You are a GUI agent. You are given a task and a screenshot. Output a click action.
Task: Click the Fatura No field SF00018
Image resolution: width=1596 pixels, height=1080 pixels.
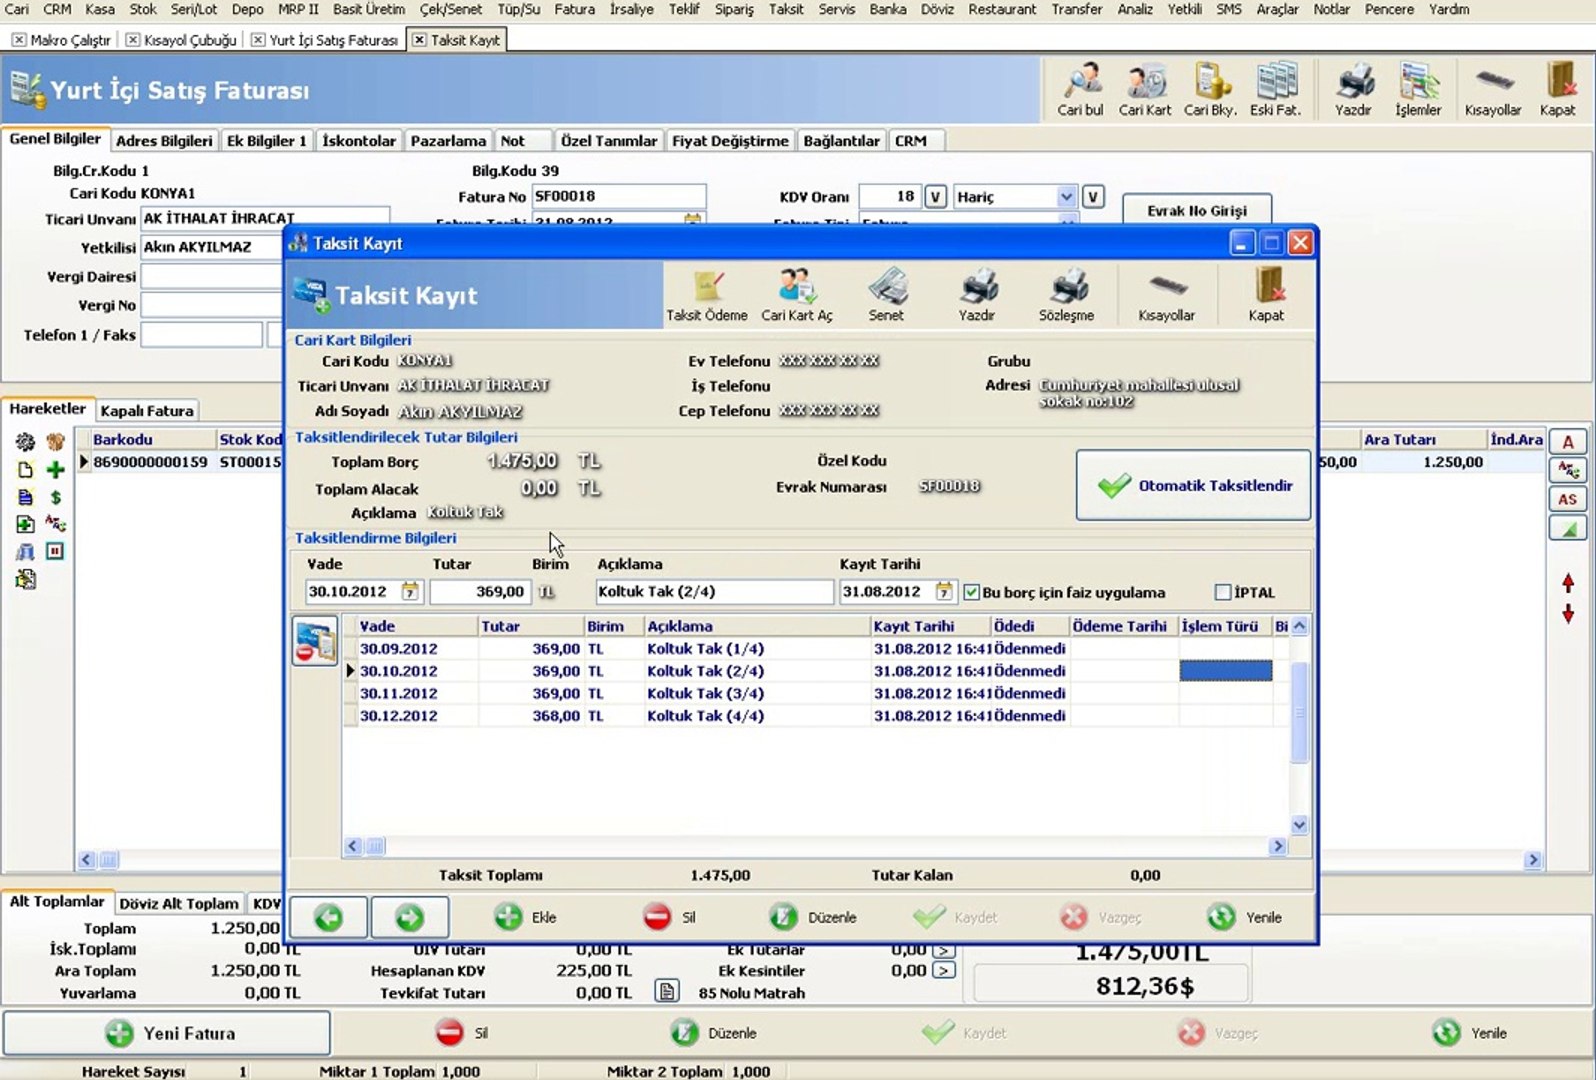click(618, 196)
